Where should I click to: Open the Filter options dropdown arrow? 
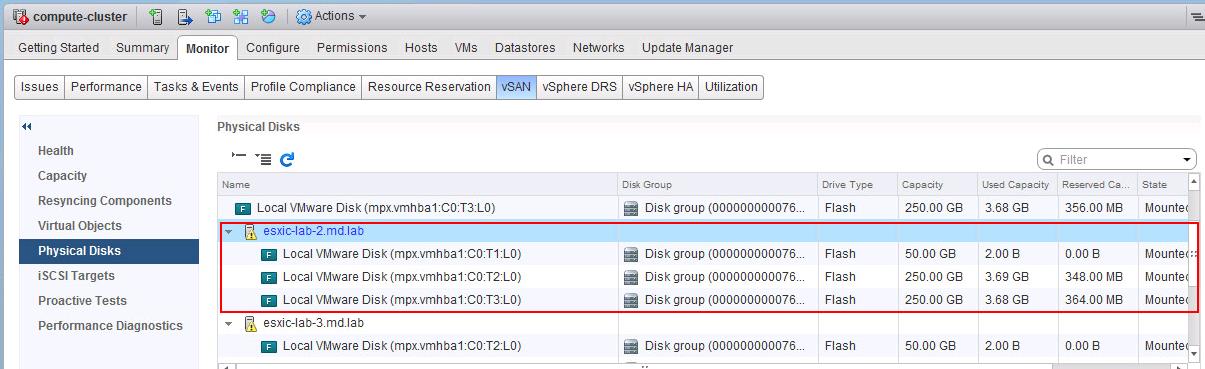coord(1187,160)
